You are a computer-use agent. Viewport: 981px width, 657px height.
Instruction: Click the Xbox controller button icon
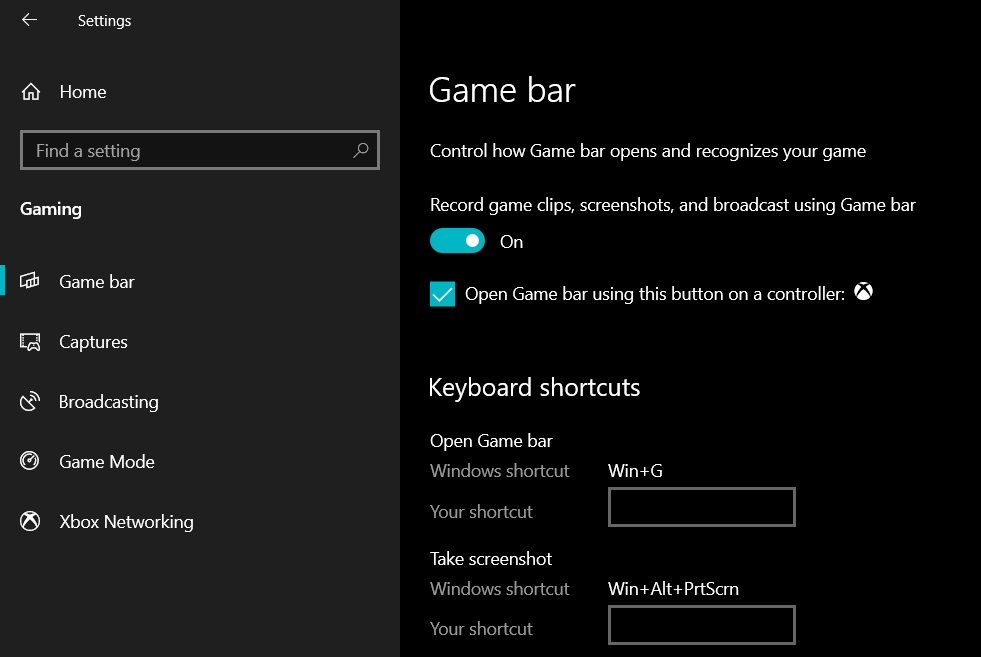(x=863, y=292)
